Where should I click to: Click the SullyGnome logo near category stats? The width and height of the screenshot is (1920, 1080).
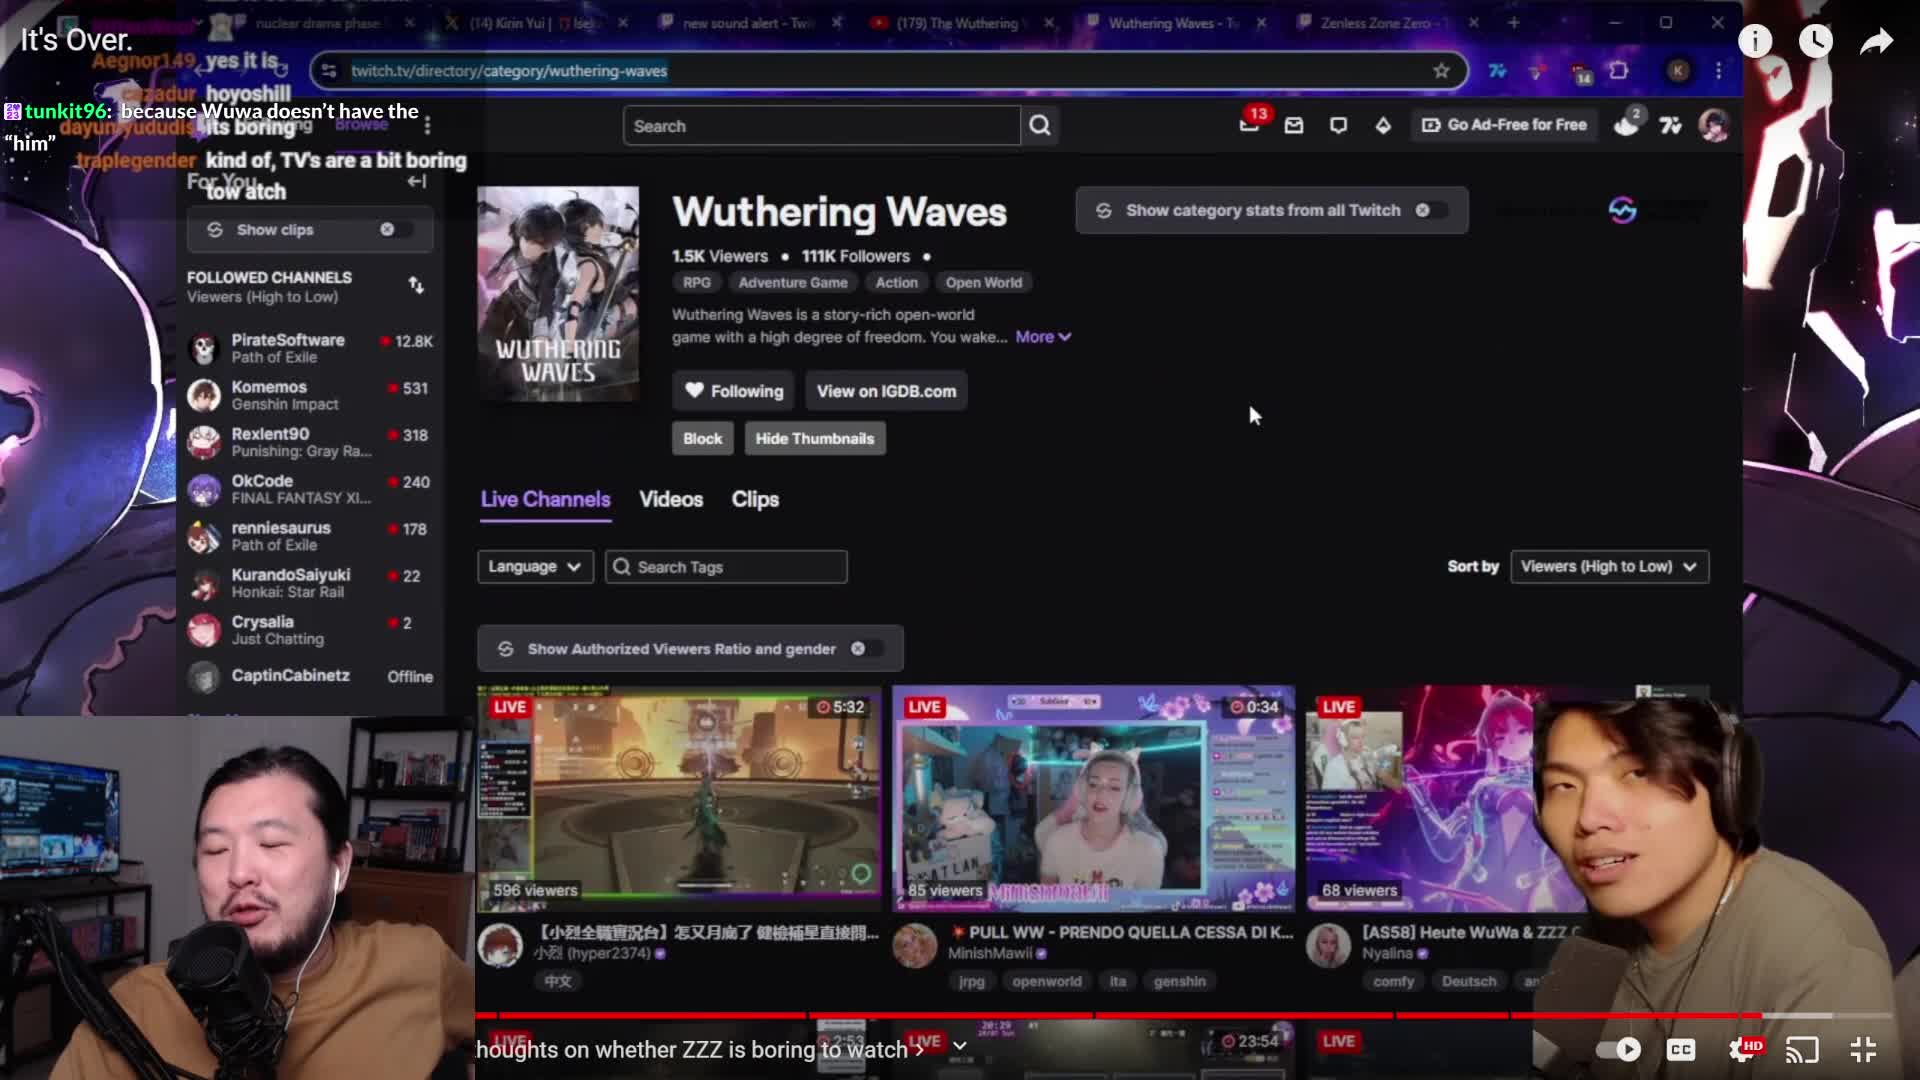coord(1622,210)
